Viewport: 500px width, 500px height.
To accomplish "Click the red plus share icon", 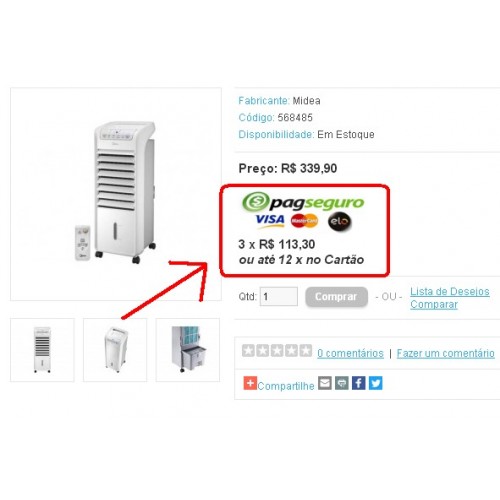I will [x=250, y=383].
